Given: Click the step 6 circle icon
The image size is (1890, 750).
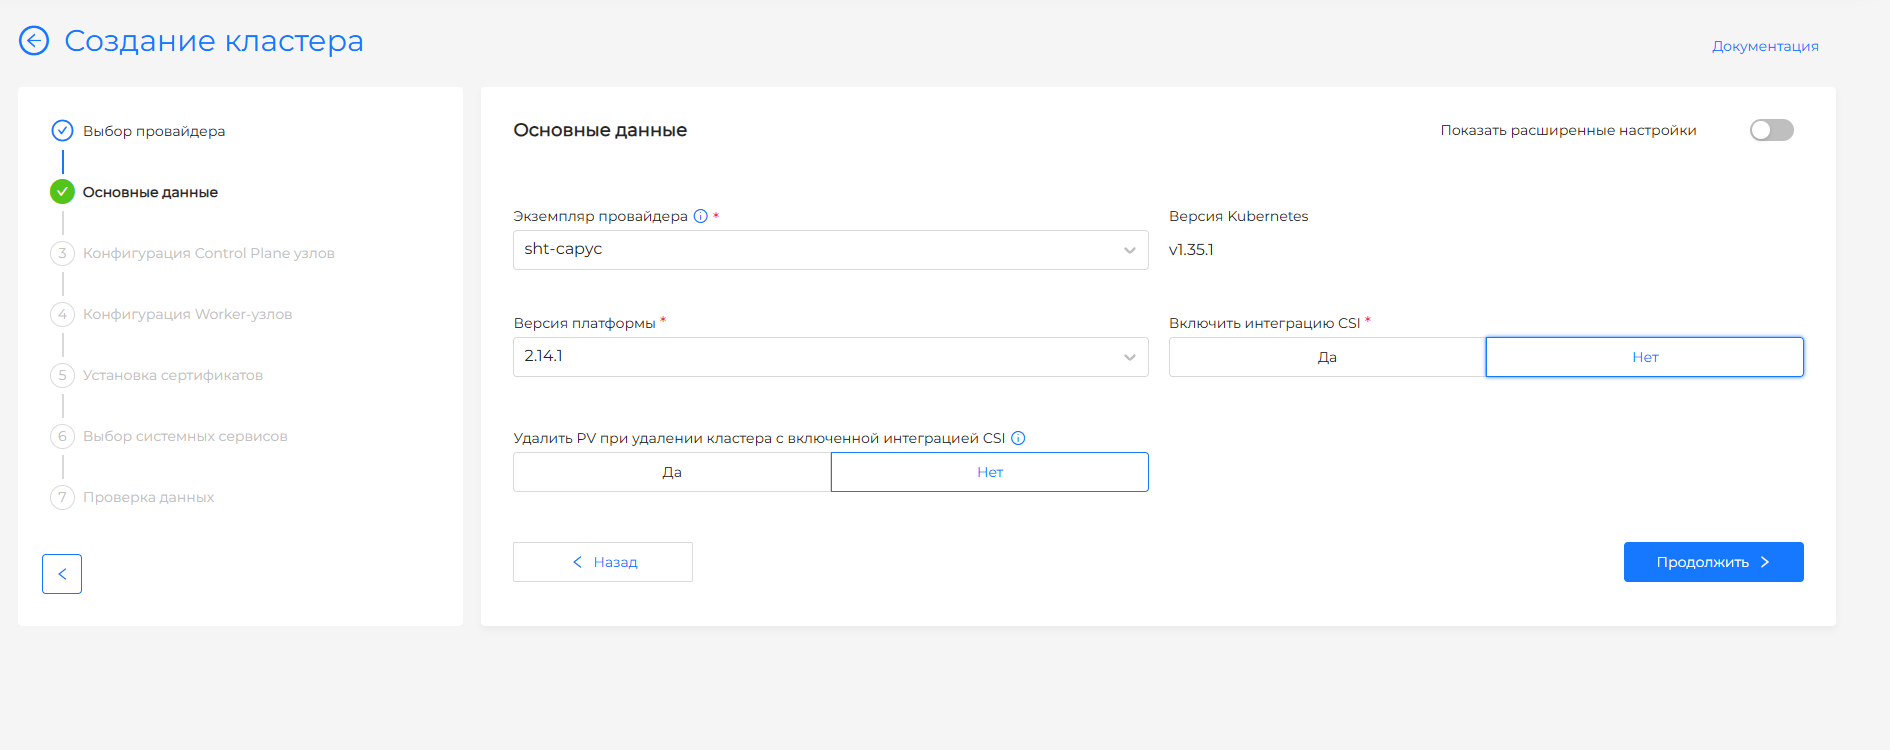Looking at the screenshot, I should tap(62, 436).
